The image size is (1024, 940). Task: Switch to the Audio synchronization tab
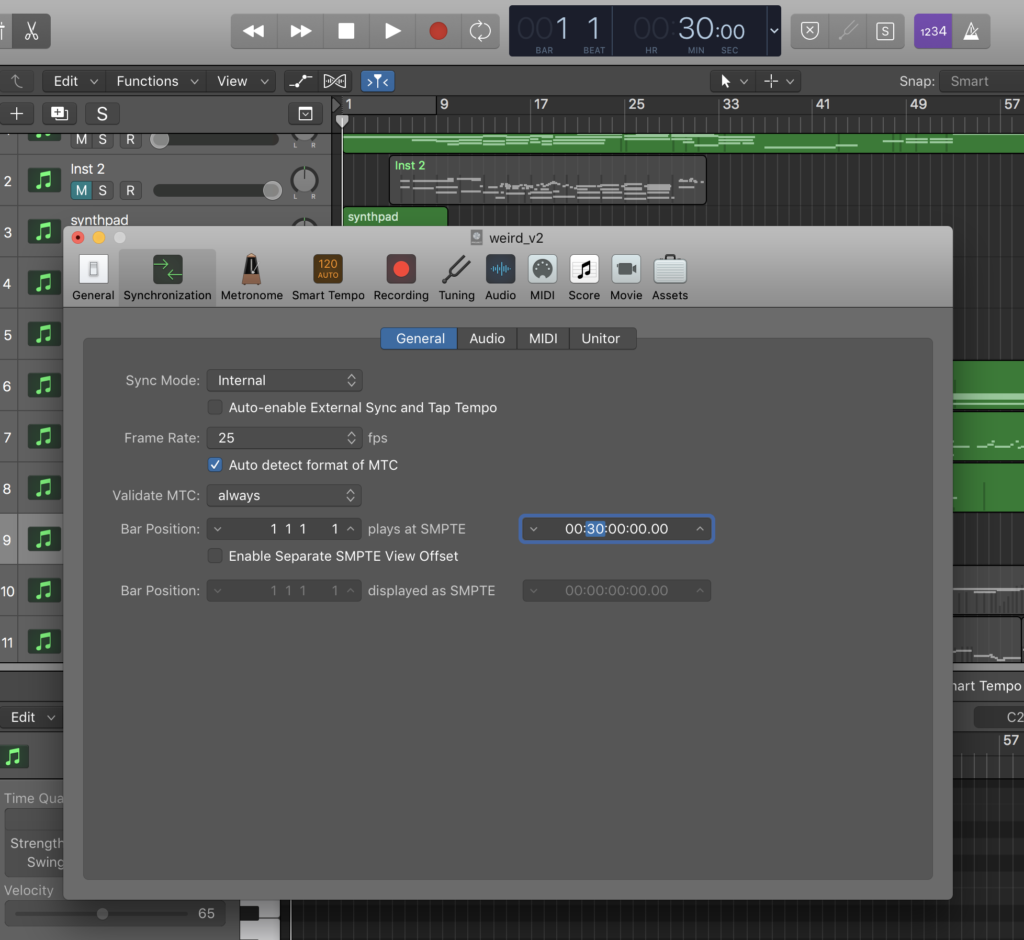(x=487, y=338)
